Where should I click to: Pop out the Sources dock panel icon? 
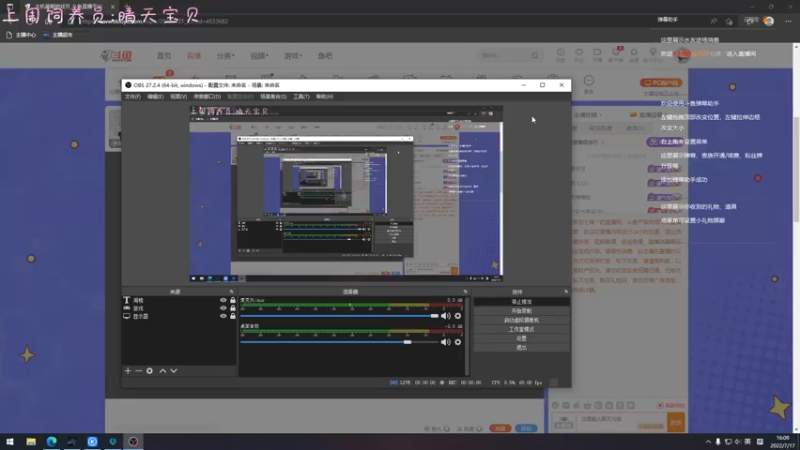pos(232,292)
